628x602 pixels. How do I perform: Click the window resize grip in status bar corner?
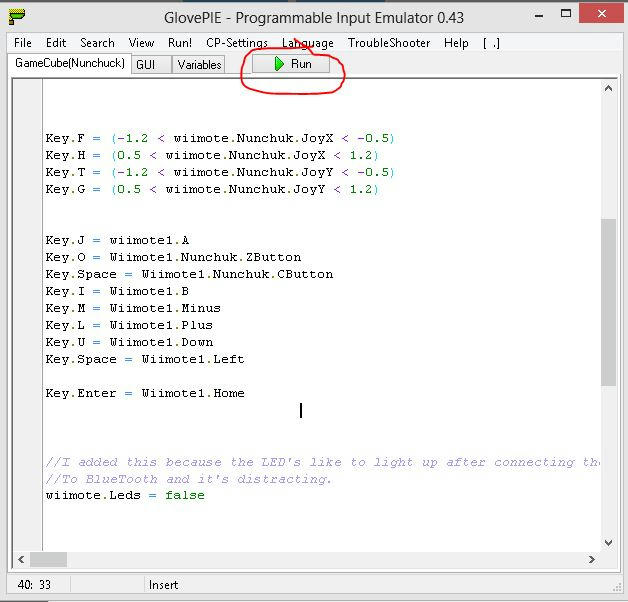point(617,587)
